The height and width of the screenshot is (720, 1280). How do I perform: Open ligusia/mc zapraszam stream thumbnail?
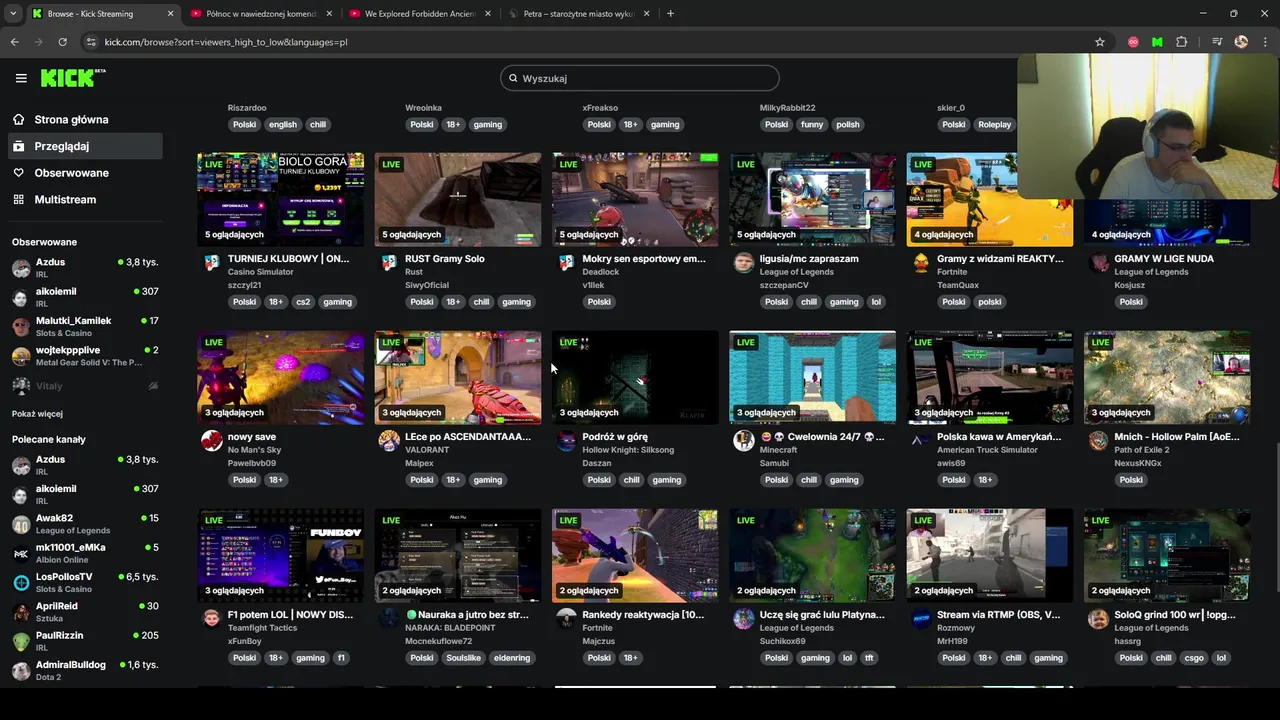click(x=813, y=199)
